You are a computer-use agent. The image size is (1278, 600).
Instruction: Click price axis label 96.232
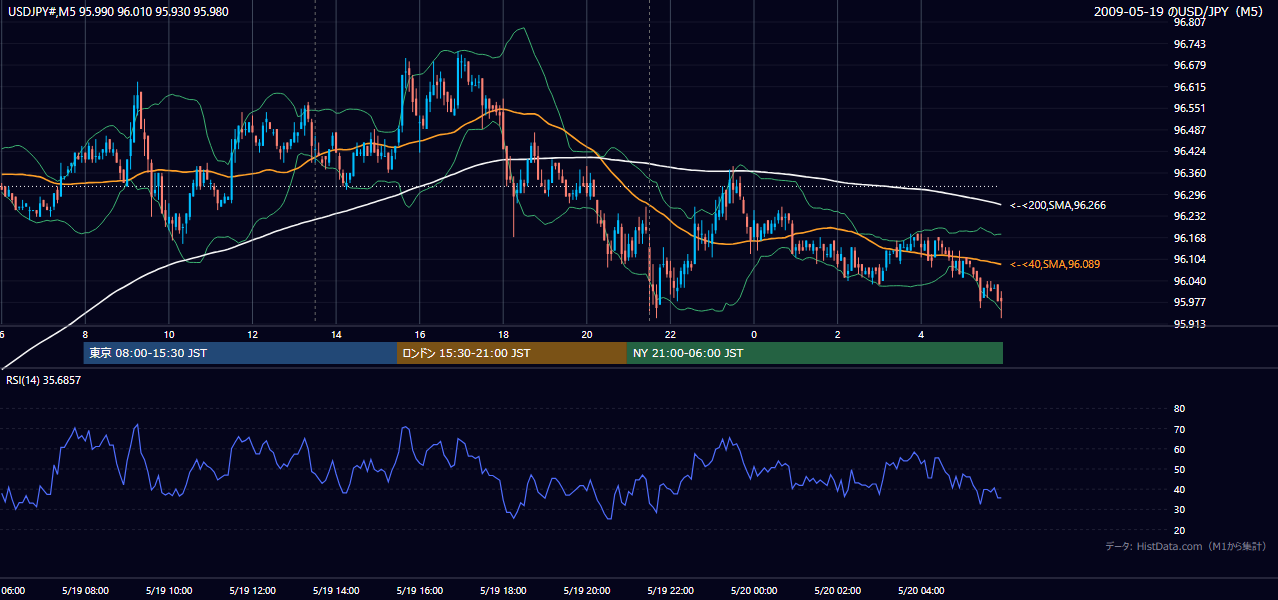[x=1190, y=216]
